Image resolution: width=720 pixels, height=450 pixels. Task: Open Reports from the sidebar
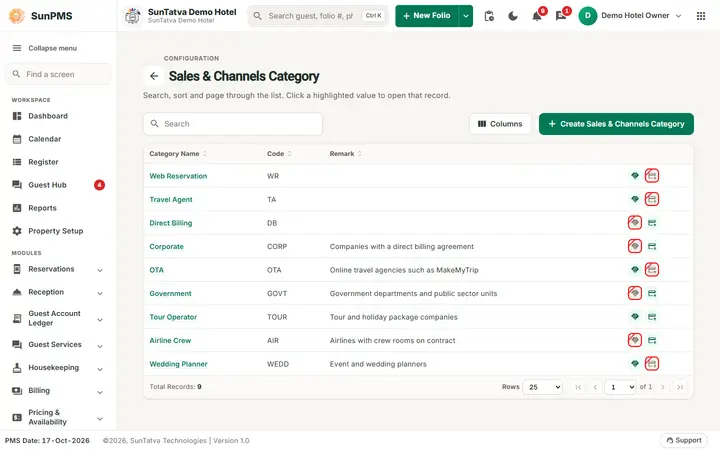tap(58, 208)
